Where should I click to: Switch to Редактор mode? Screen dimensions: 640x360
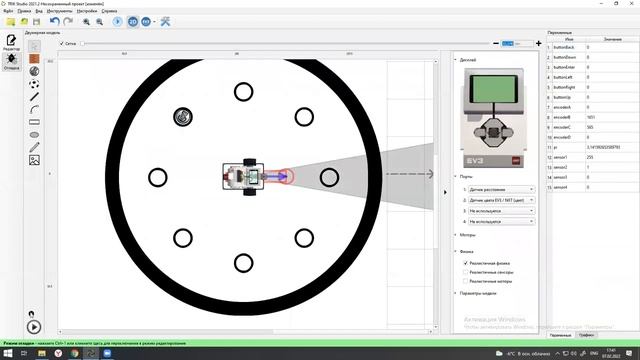click(11, 42)
